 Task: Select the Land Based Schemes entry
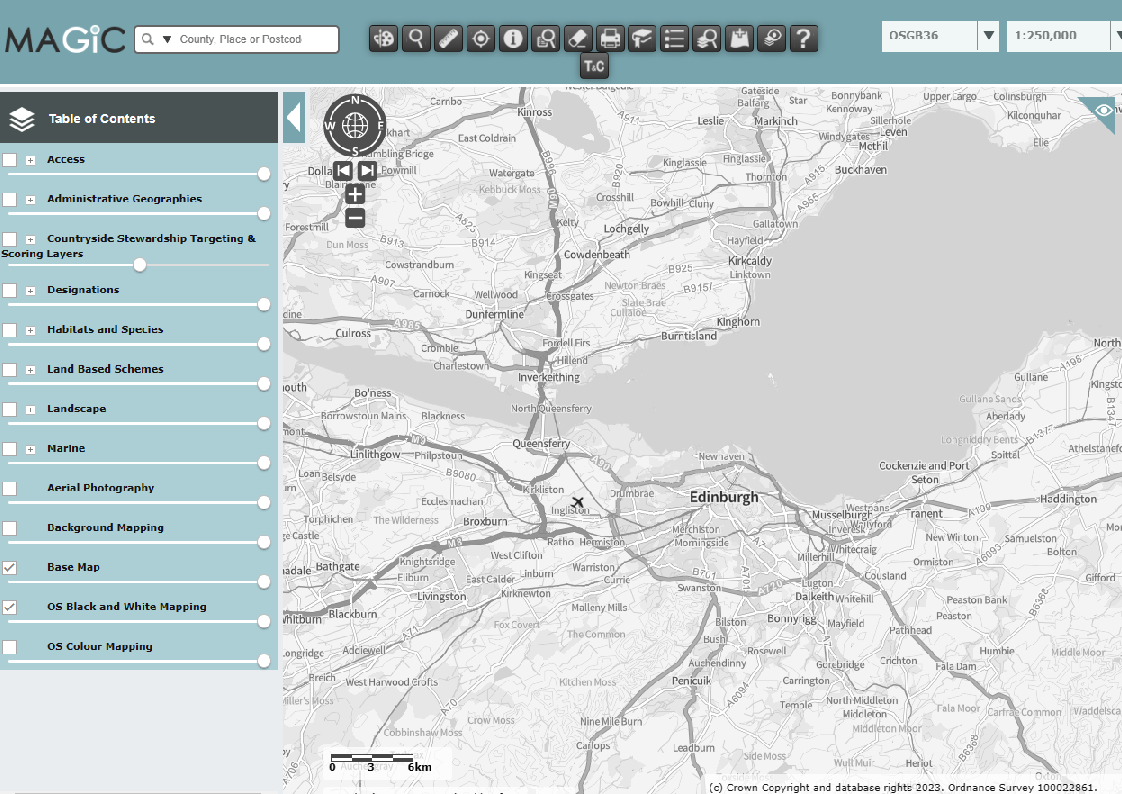point(105,369)
